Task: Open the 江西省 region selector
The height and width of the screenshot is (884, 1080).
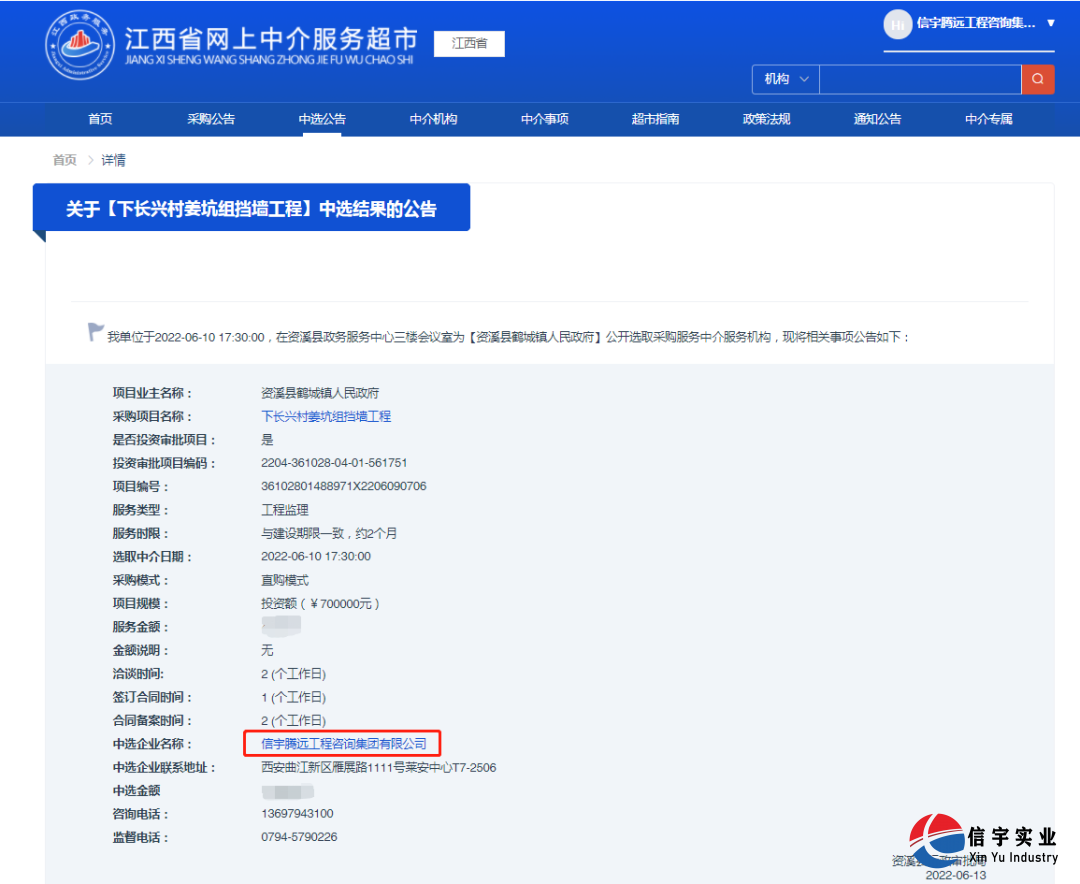Action: [468, 44]
